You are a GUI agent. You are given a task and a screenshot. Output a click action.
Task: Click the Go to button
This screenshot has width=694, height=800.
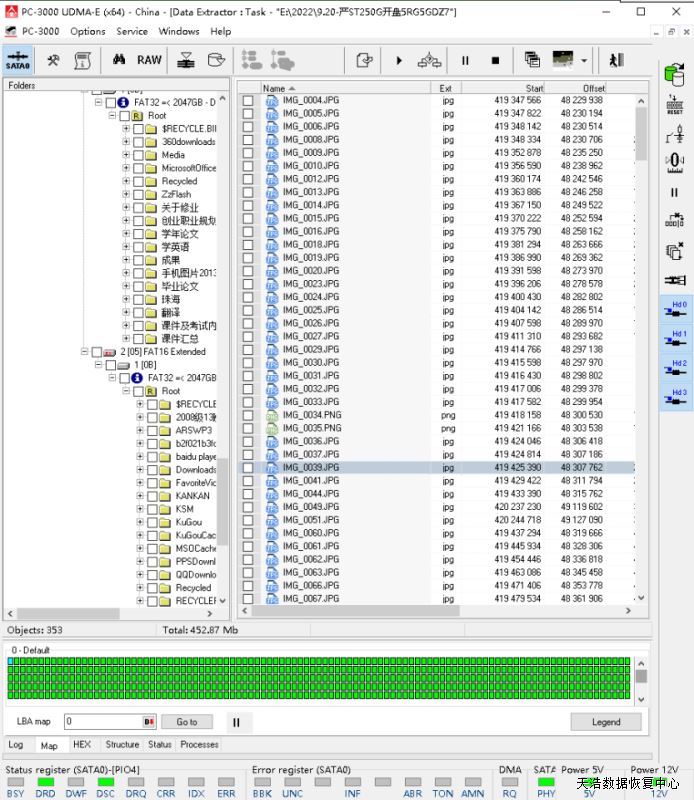187,721
